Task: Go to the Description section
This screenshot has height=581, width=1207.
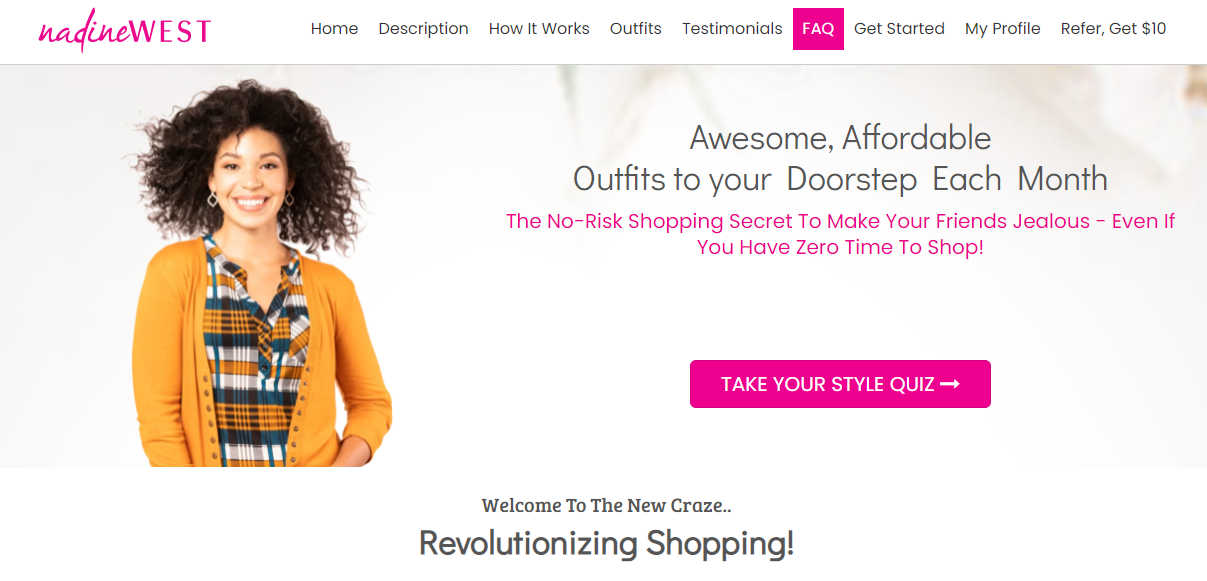Action: pyautogui.click(x=423, y=29)
